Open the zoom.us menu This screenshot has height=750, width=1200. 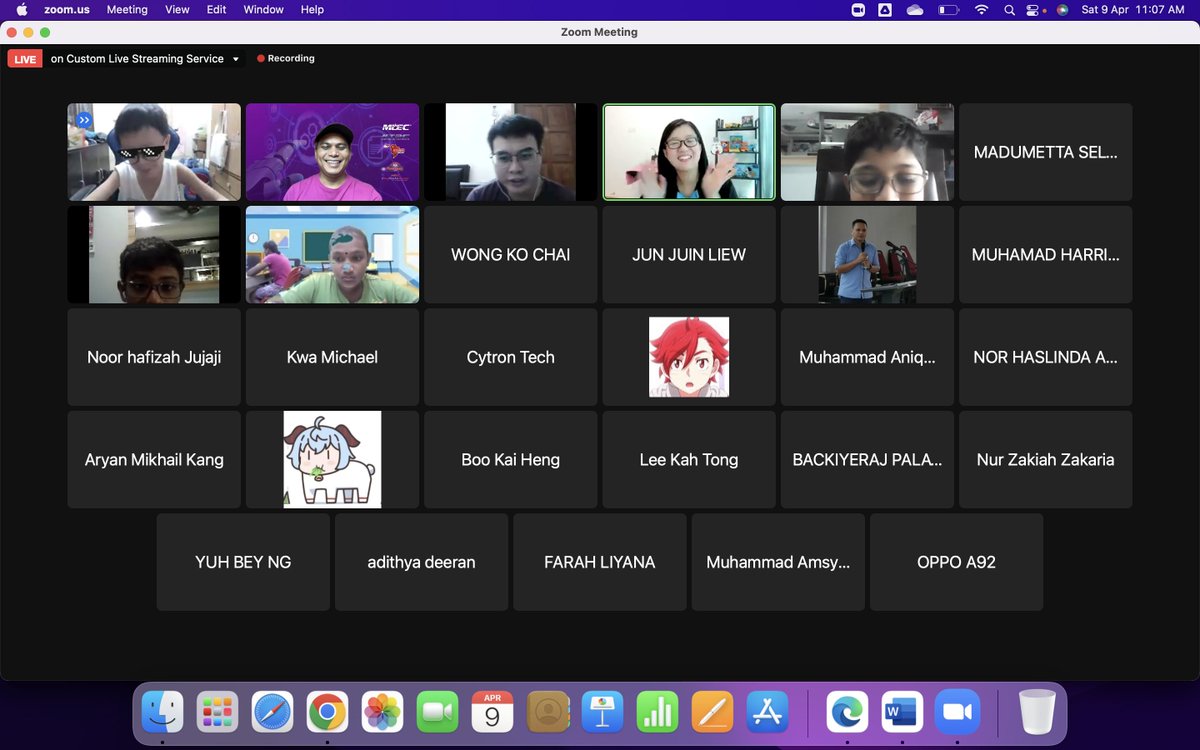coord(67,9)
